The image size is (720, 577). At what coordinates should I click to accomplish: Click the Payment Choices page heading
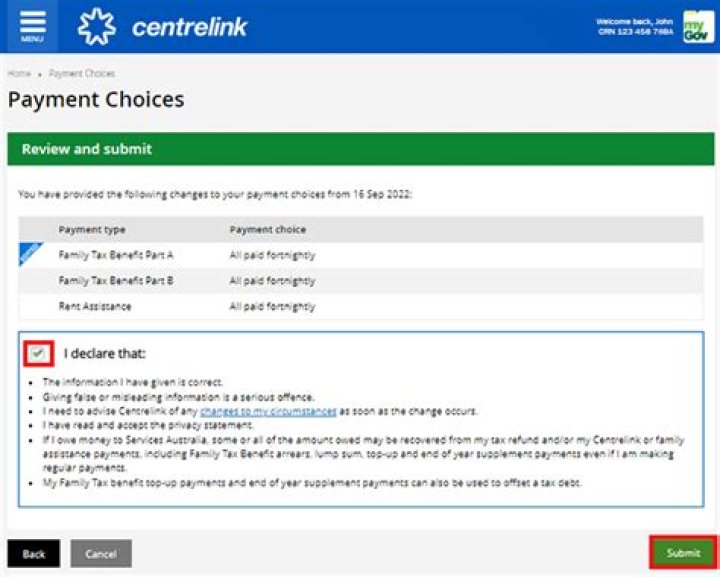(x=96, y=100)
